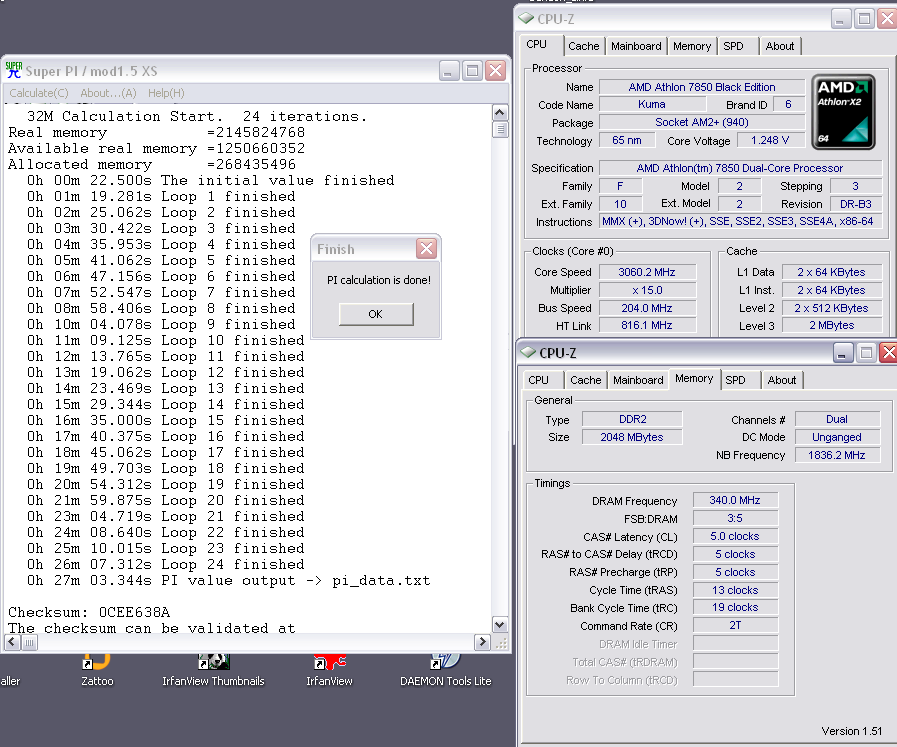This screenshot has width=897, height=747.
Task: Click the Package value 'Socket AM2+ (940)'
Action: pos(702,122)
